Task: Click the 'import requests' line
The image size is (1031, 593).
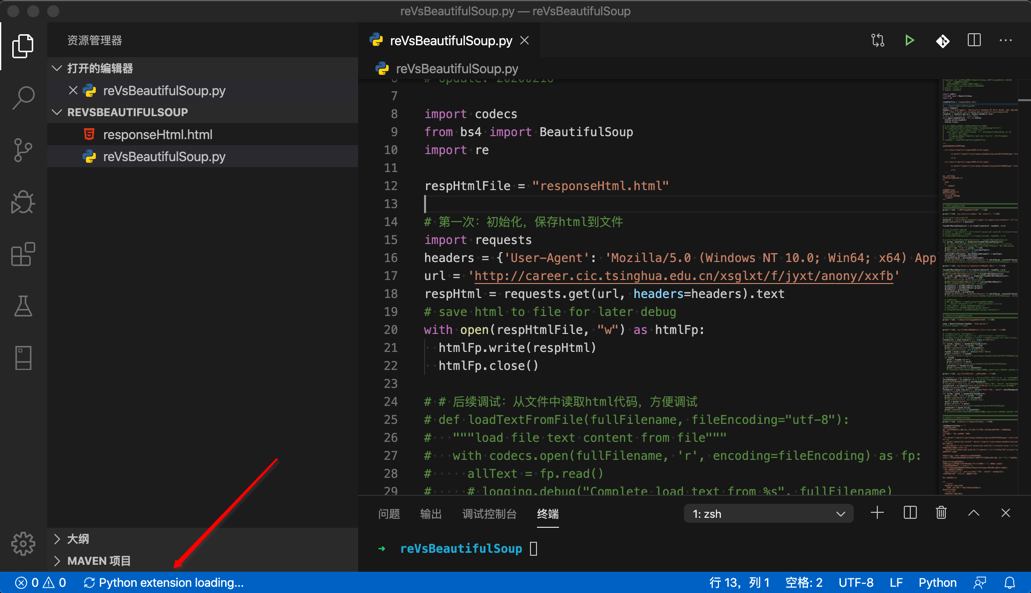Action: (478, 240)
